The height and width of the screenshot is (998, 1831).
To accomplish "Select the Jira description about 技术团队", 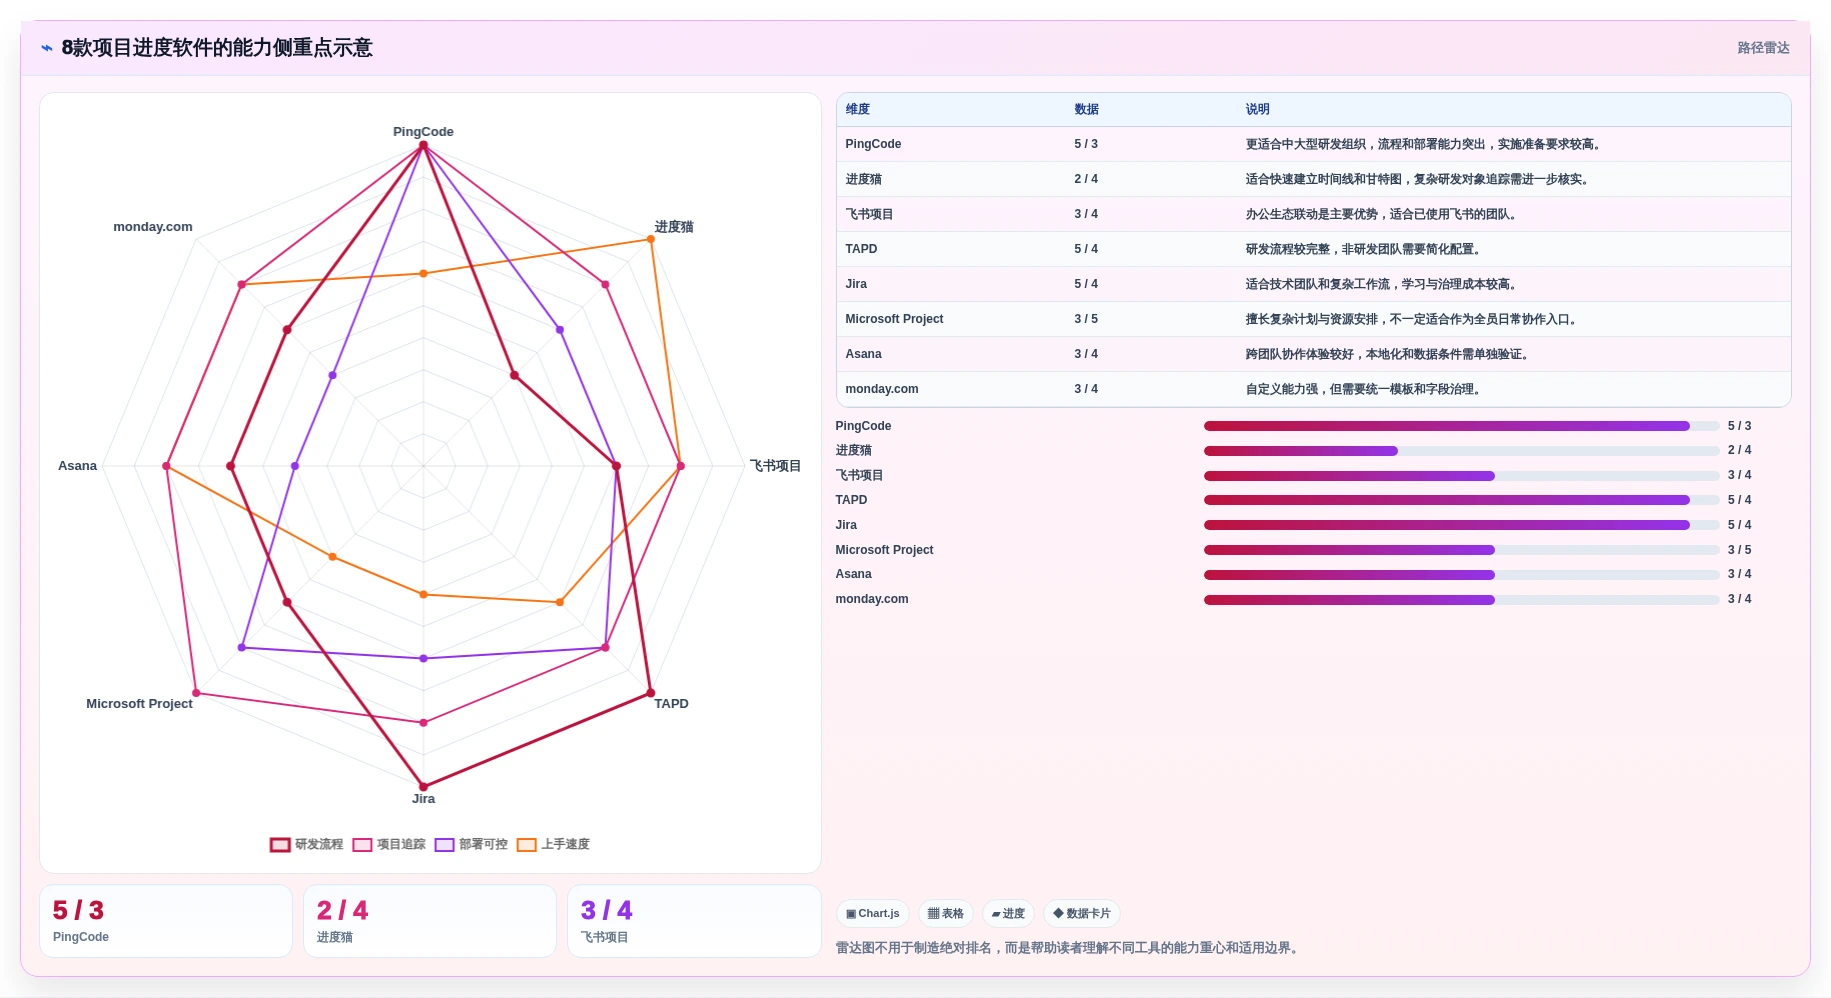I will click(1382, 284).
